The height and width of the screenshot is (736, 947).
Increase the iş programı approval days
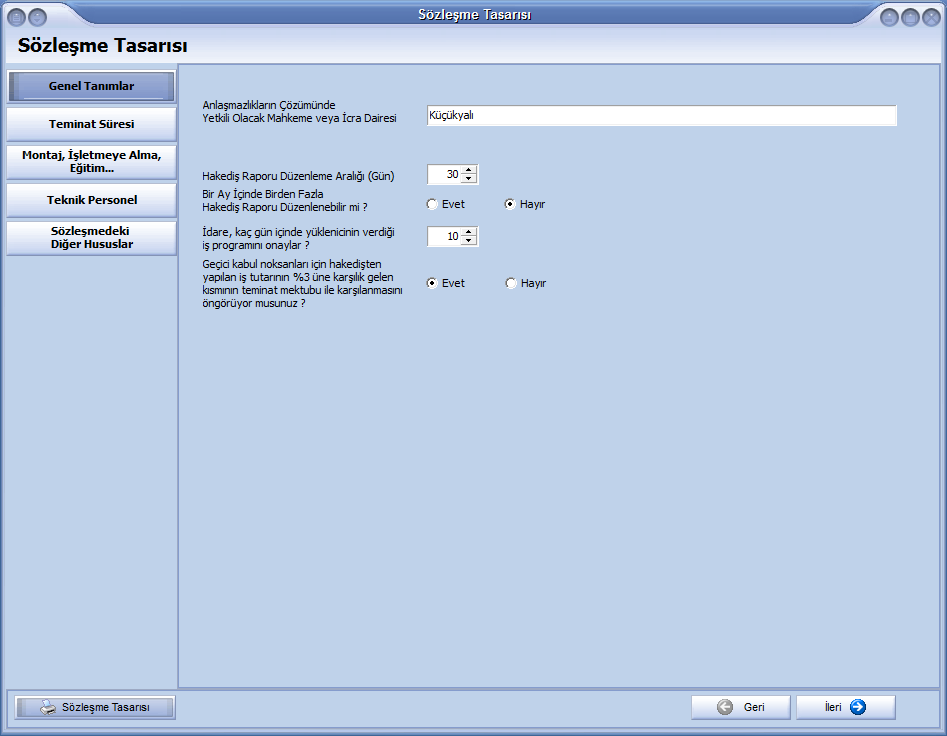pyautogui.click(x=468, y=232)
